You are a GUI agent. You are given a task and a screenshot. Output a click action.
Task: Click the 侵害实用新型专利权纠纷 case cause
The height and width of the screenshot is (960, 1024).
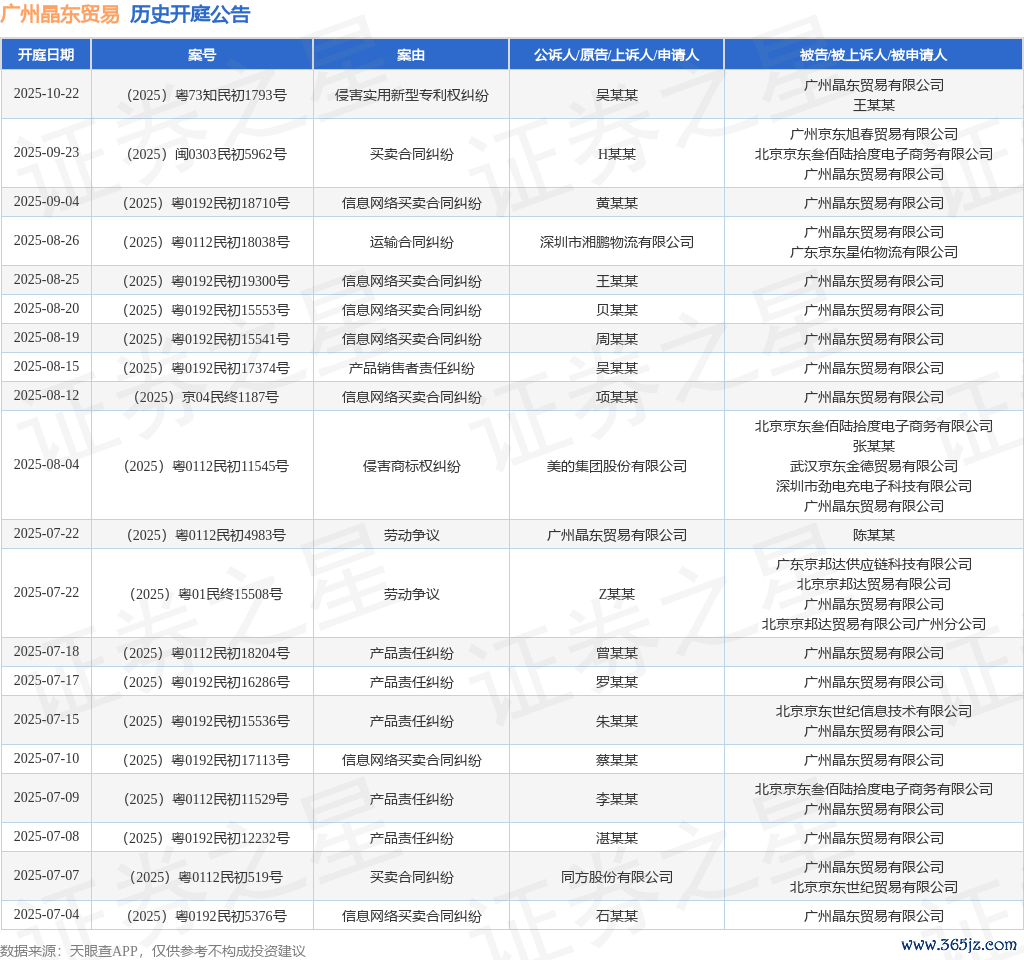point(411,95)
